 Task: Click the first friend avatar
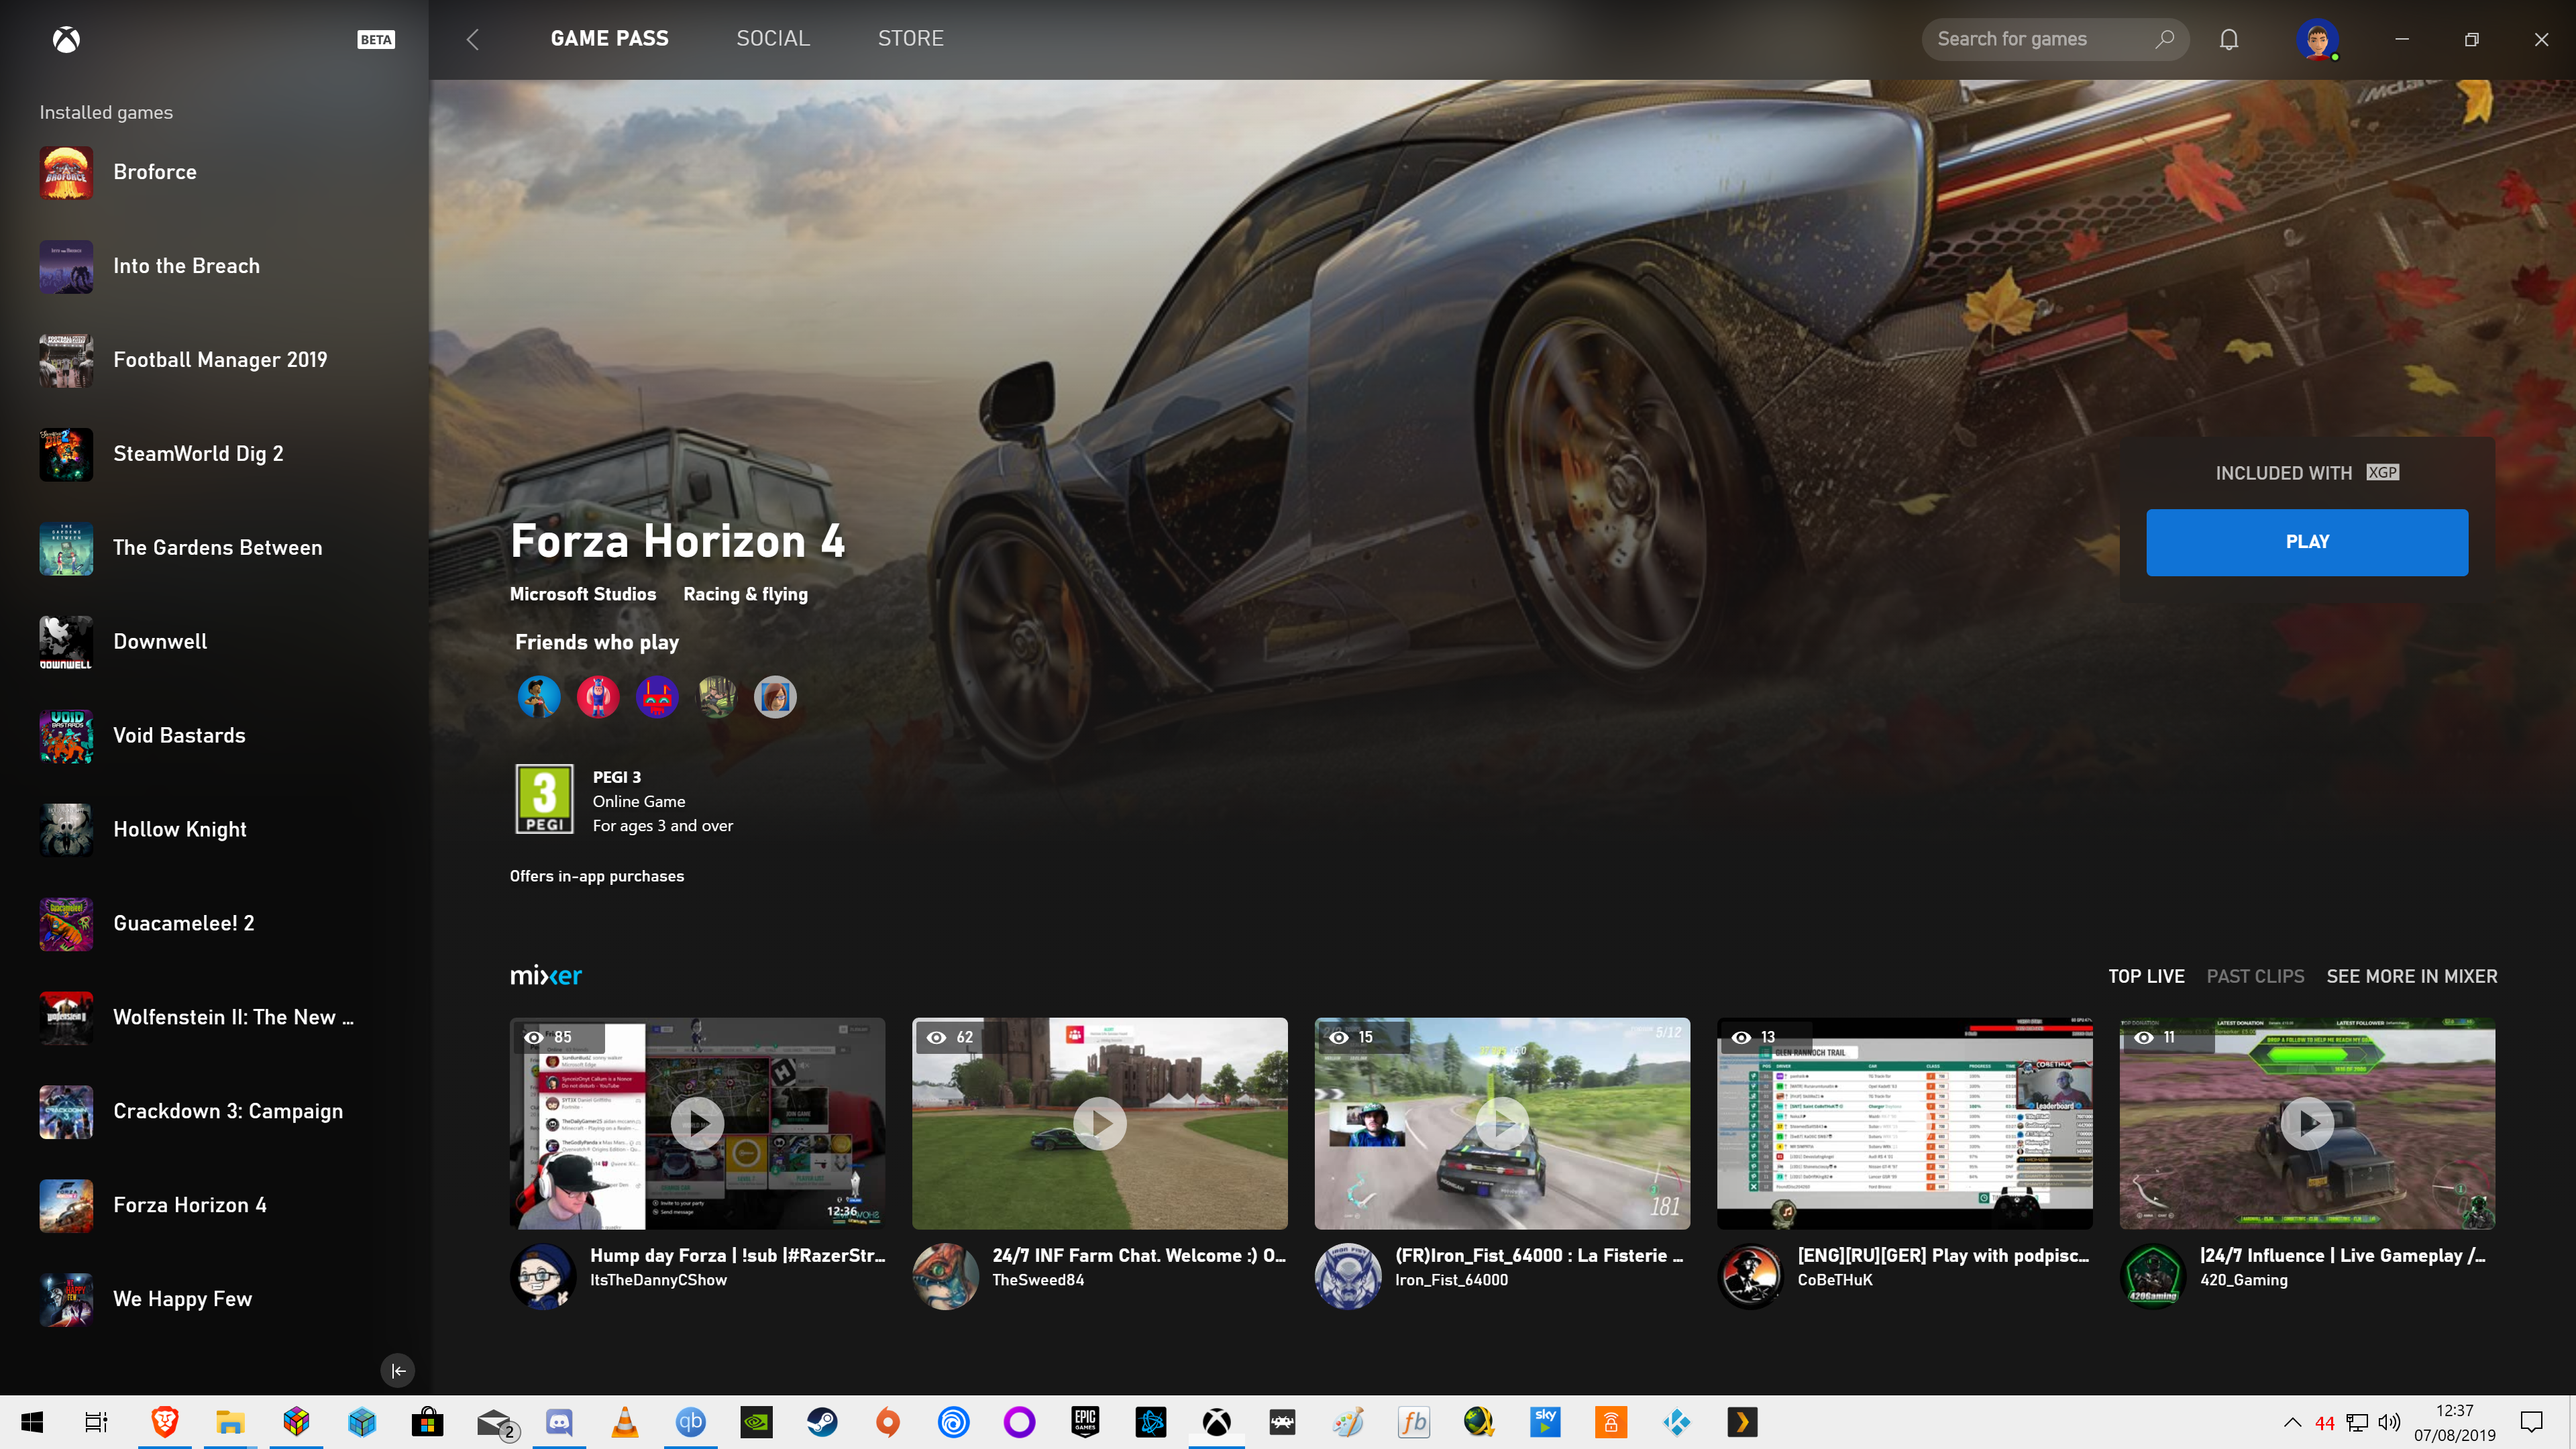538,697
